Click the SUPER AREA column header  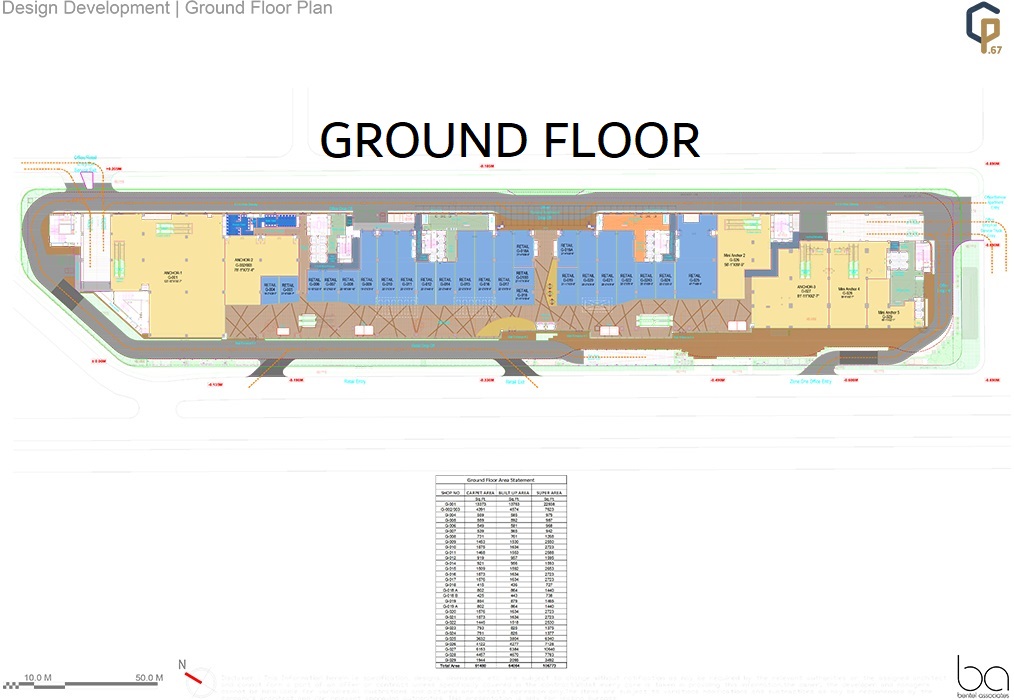point(547,492)
